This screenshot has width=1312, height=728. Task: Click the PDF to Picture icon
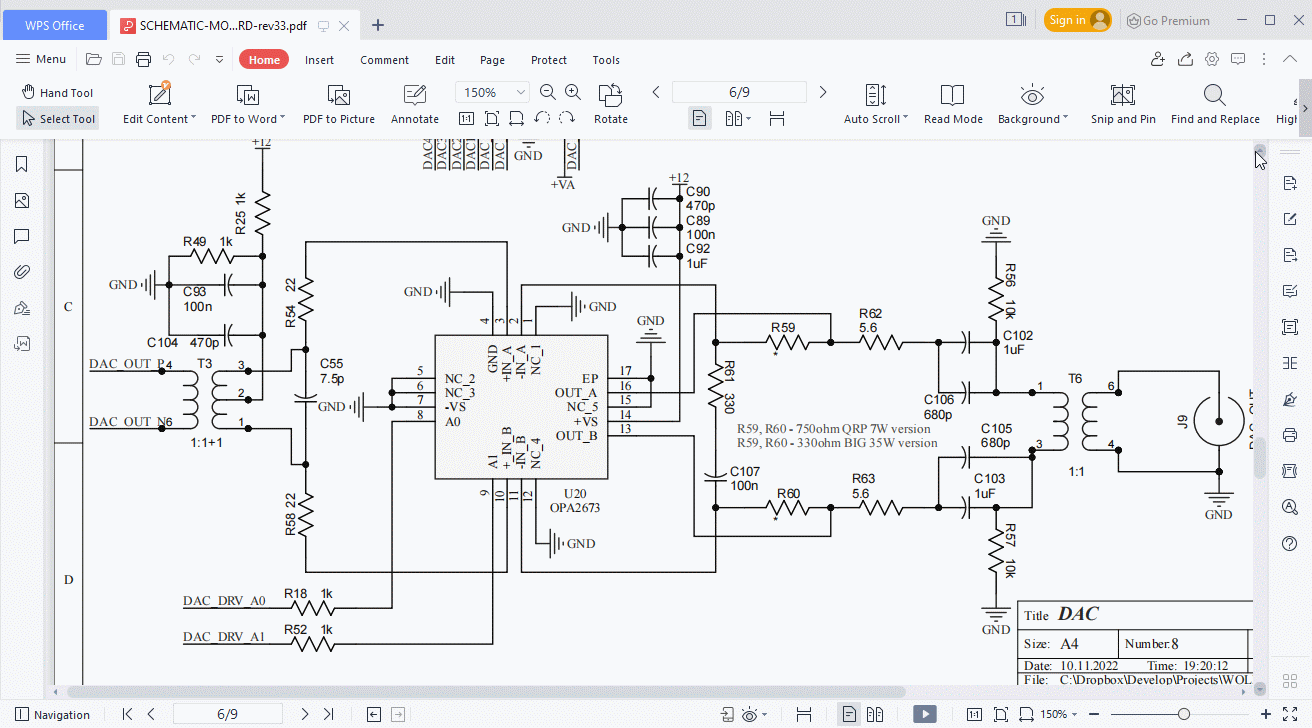point(339,105)
